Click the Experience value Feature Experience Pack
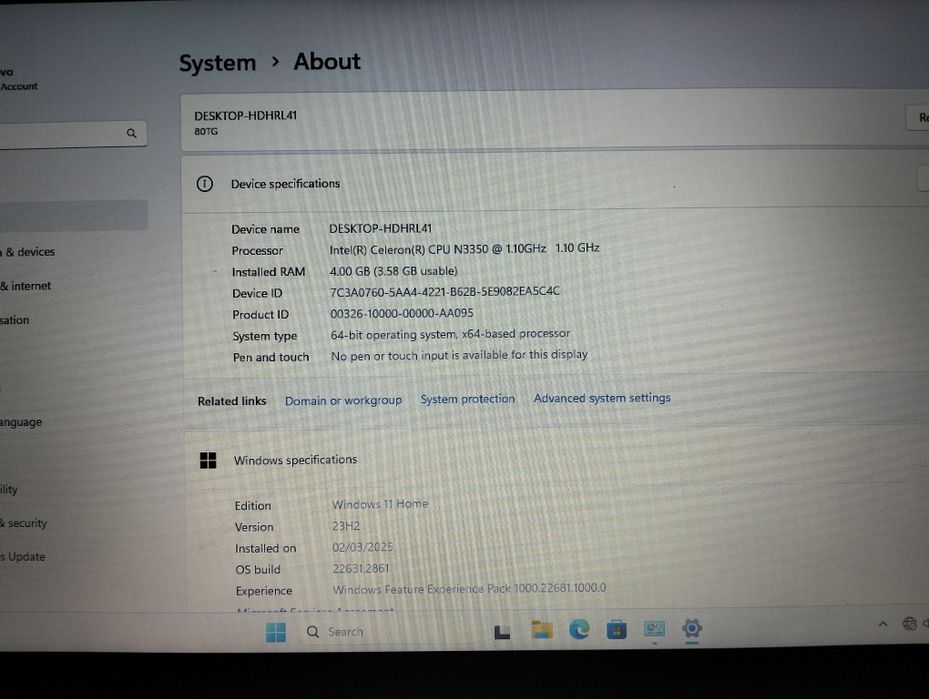The height and width of the screenshot is (699, 929). pos(469,589)
